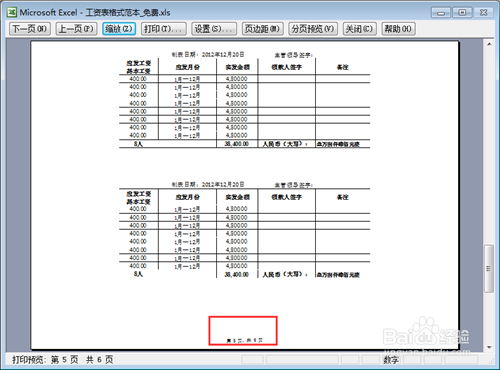Switch to 分页预览 view

point(313,29)
